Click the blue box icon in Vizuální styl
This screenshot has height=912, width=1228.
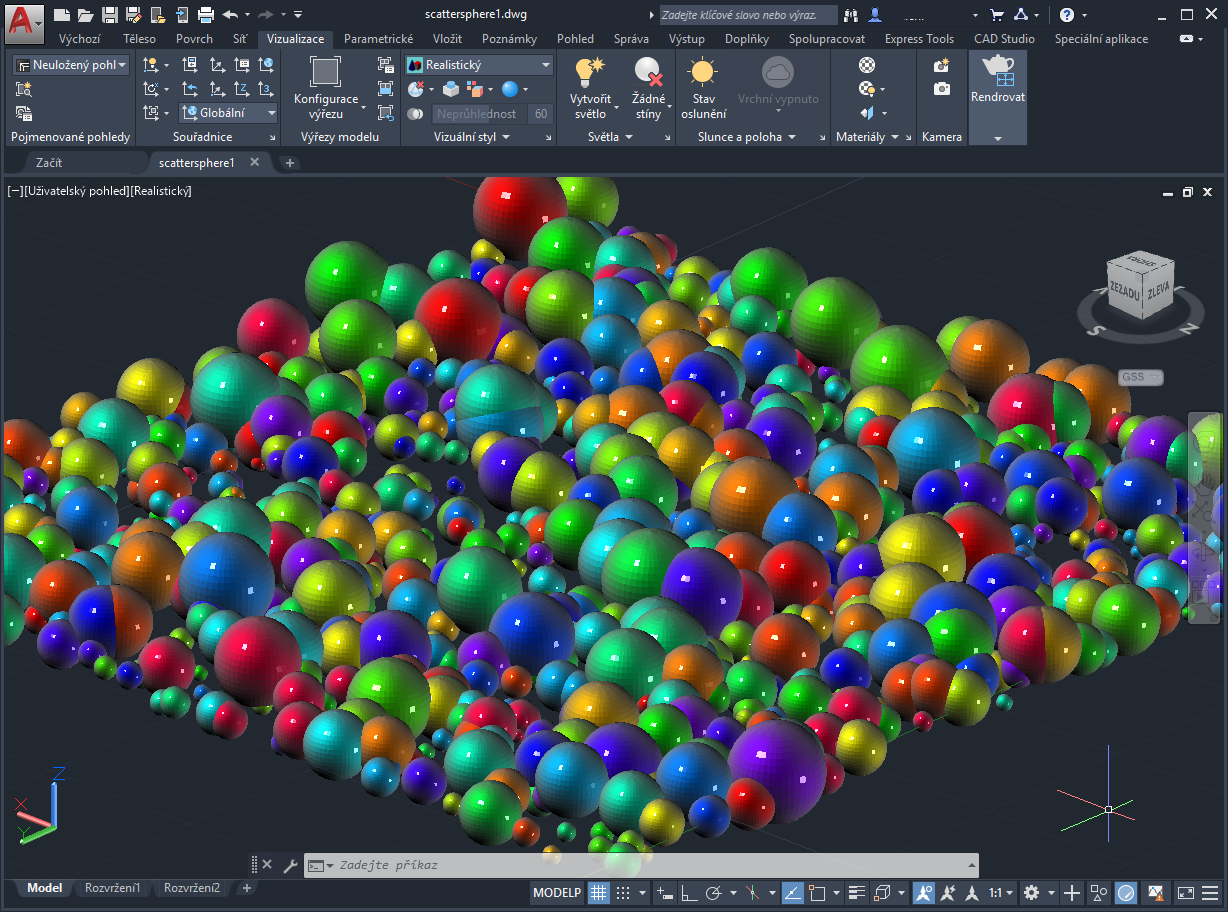click(x=452, y=89)
